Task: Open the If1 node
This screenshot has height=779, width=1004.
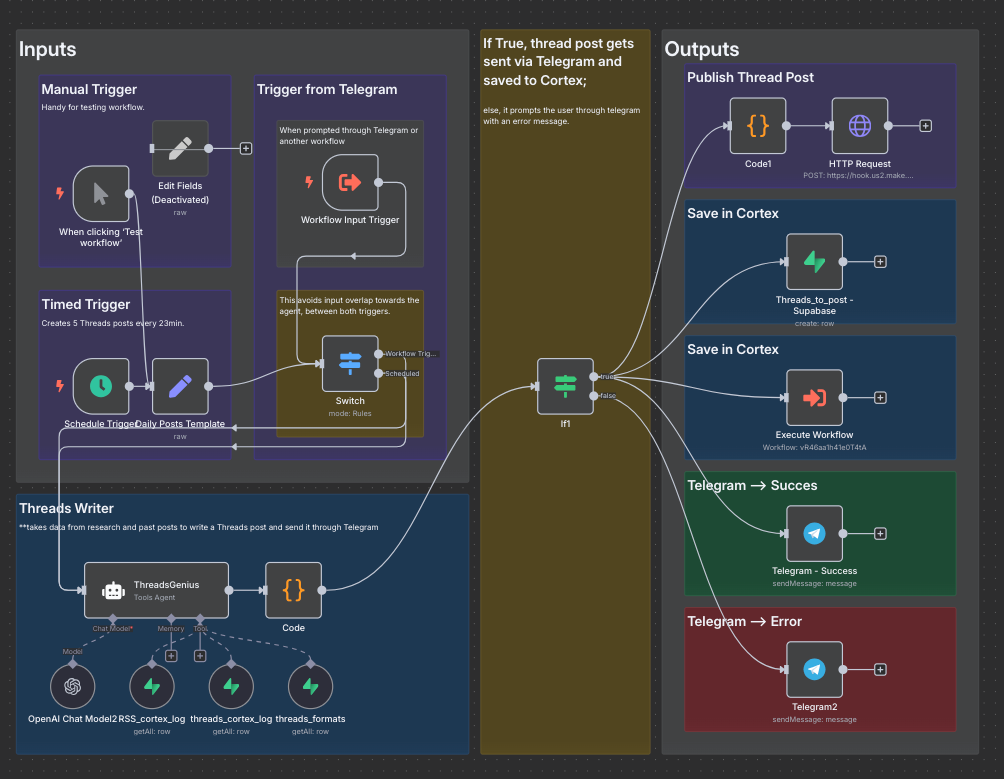Action: tap(566, 386)
